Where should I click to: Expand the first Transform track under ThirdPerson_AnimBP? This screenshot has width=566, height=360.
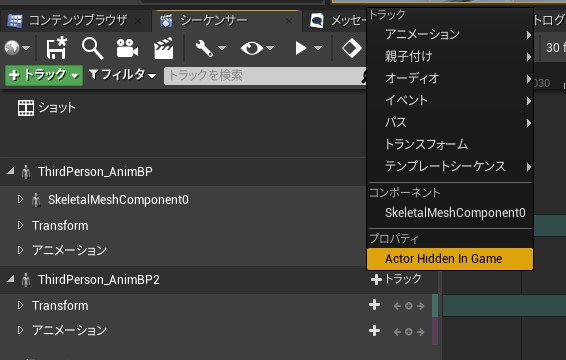pyautogui.click(x=21, y=225)
